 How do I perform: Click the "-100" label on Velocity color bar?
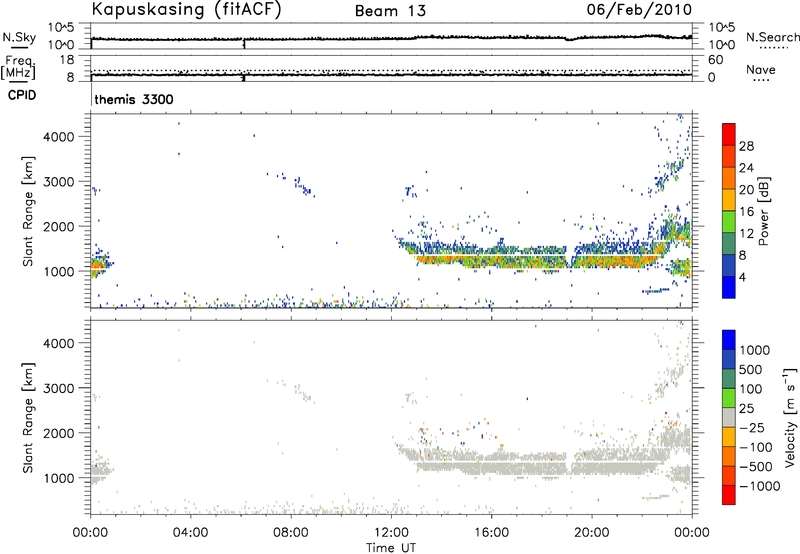click(756, 447)
